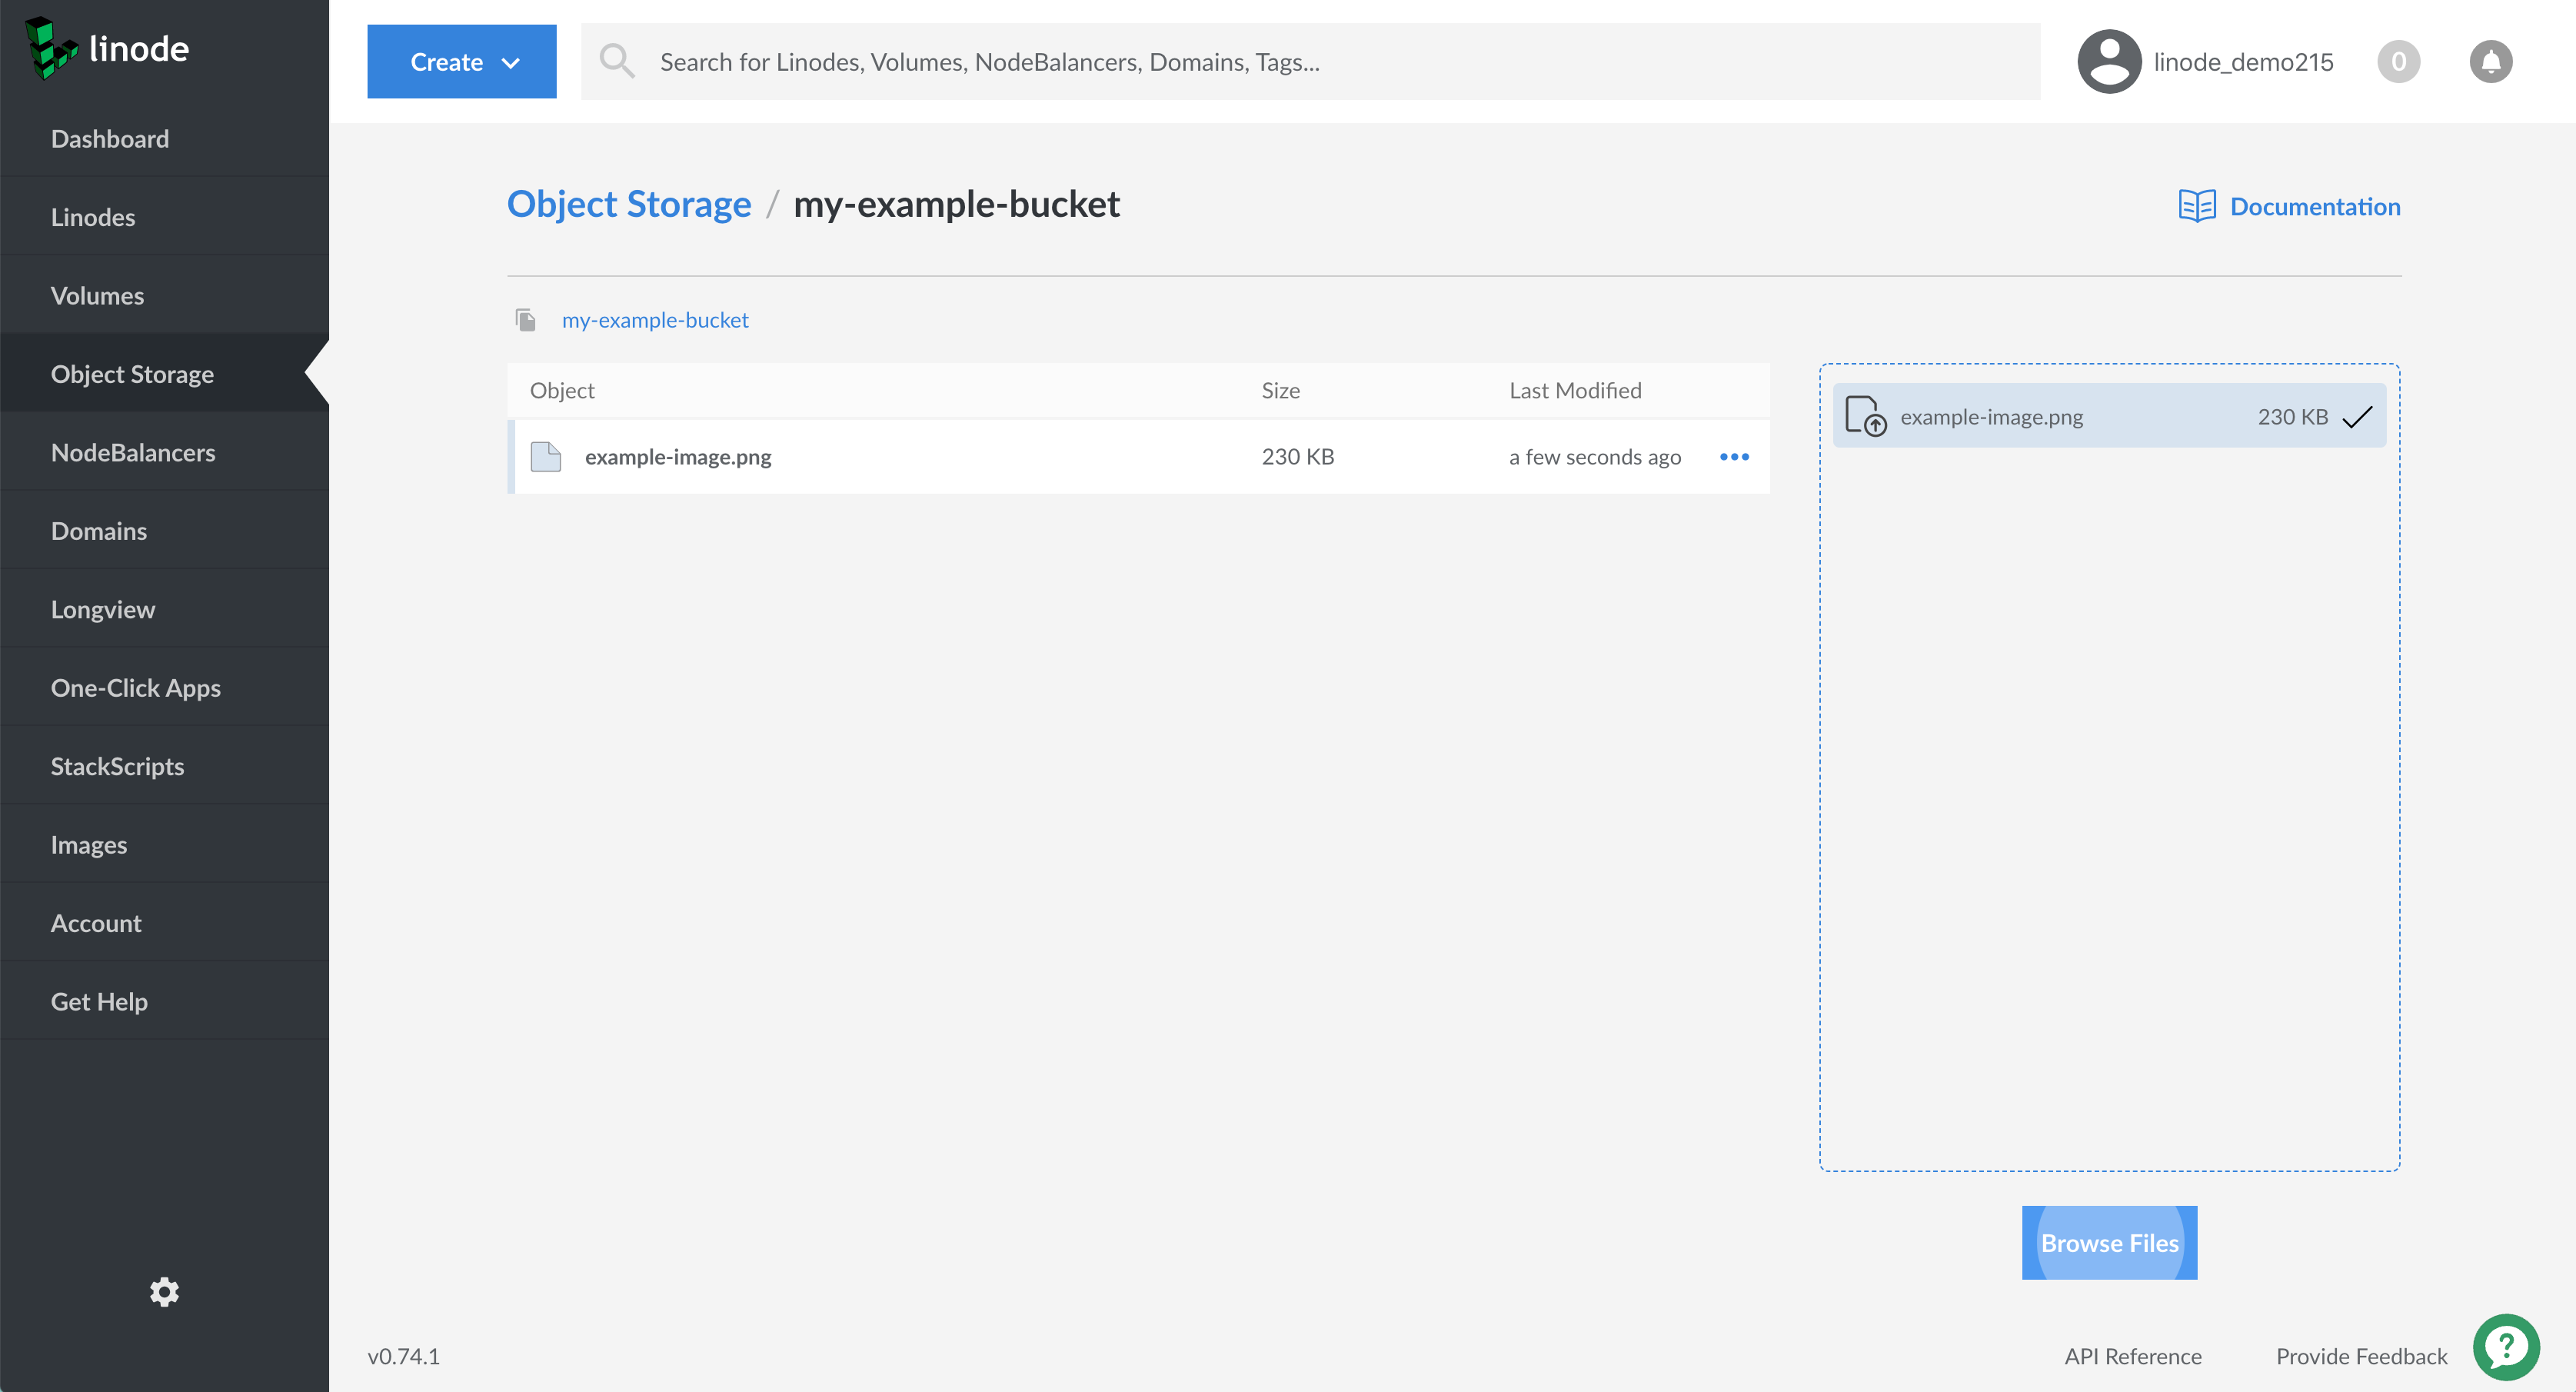Image resolution: width=2576 pixels, height=1392 pixels.
Task: Open the three-dot actions menu for example-image.png
Action: pyautogui.click(x=1734, y=457)
